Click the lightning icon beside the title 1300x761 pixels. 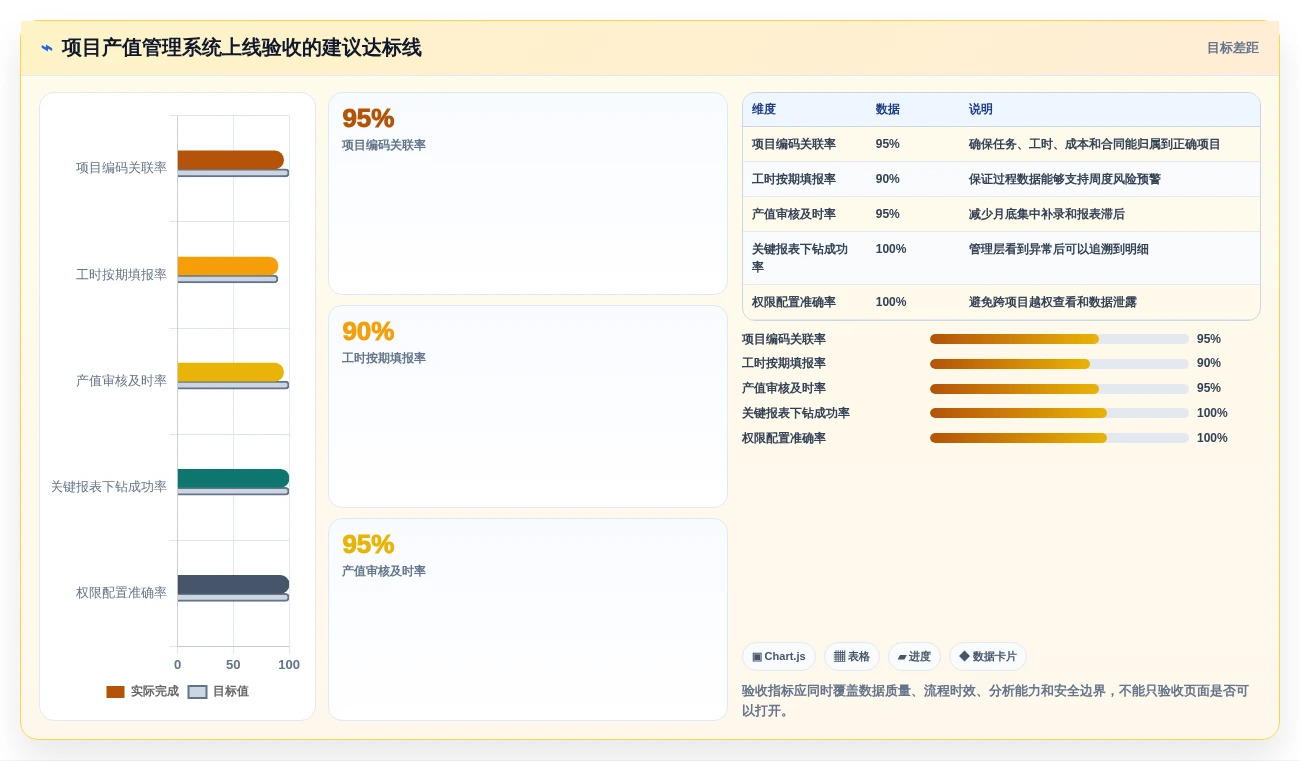[46, 48]
